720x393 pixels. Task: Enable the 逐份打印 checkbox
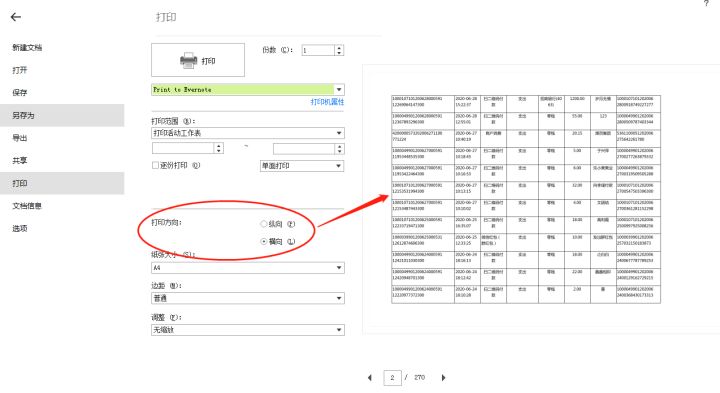(x=155, y=165)
